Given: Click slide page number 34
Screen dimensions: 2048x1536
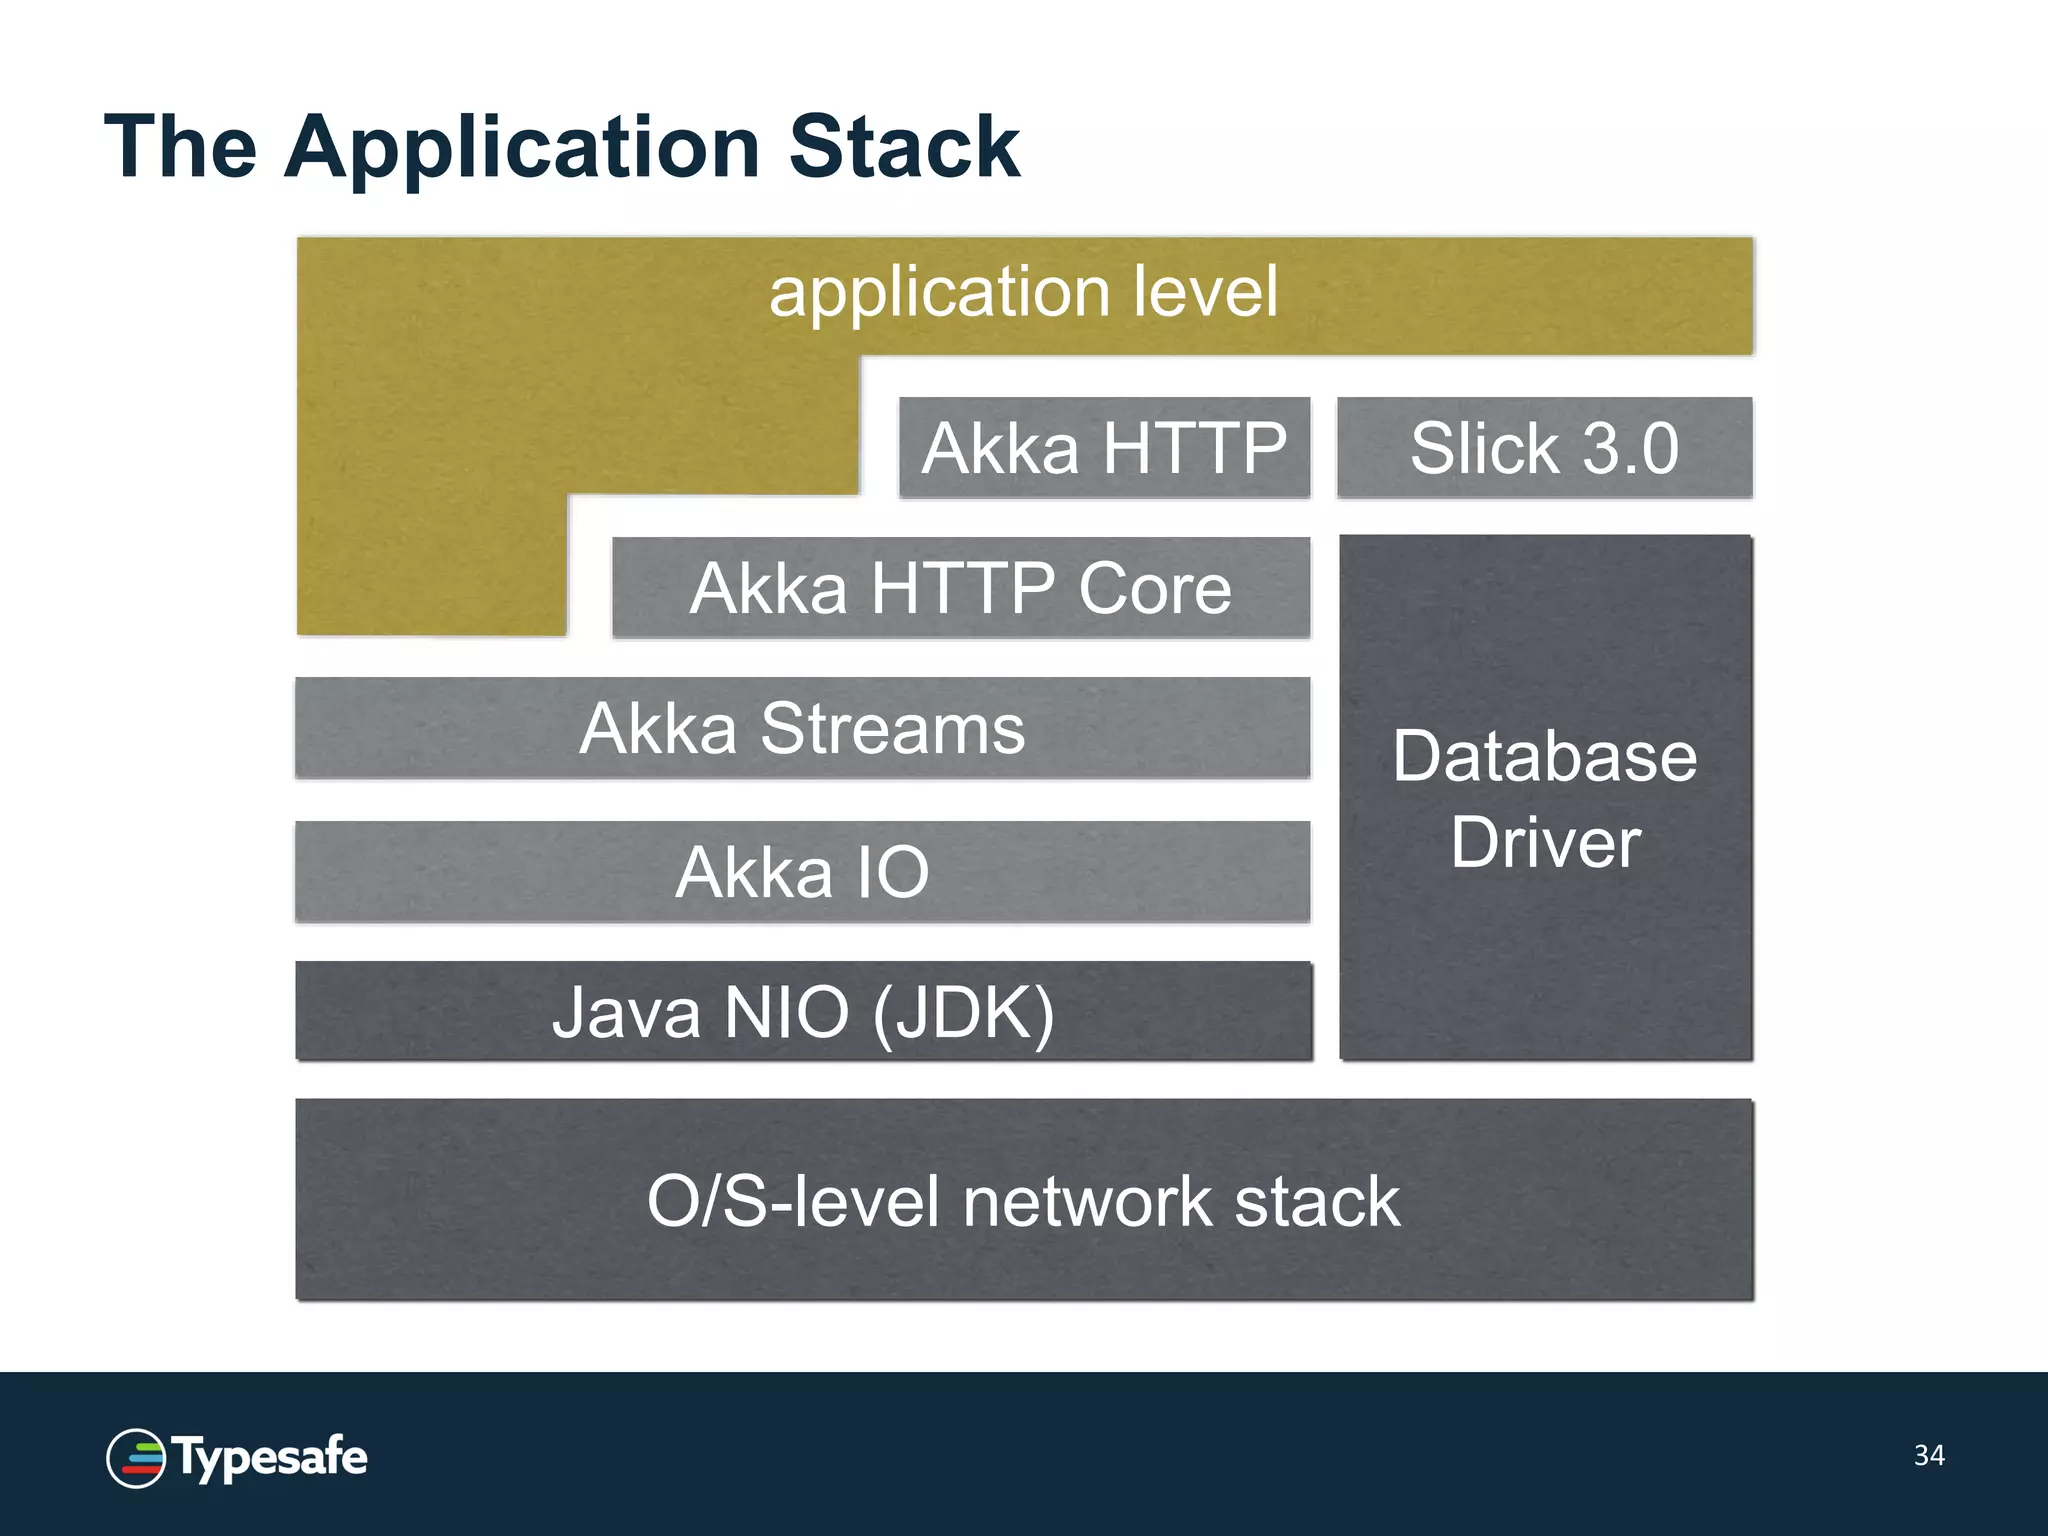Looking at the screenshot, I should [1929, 1455].
